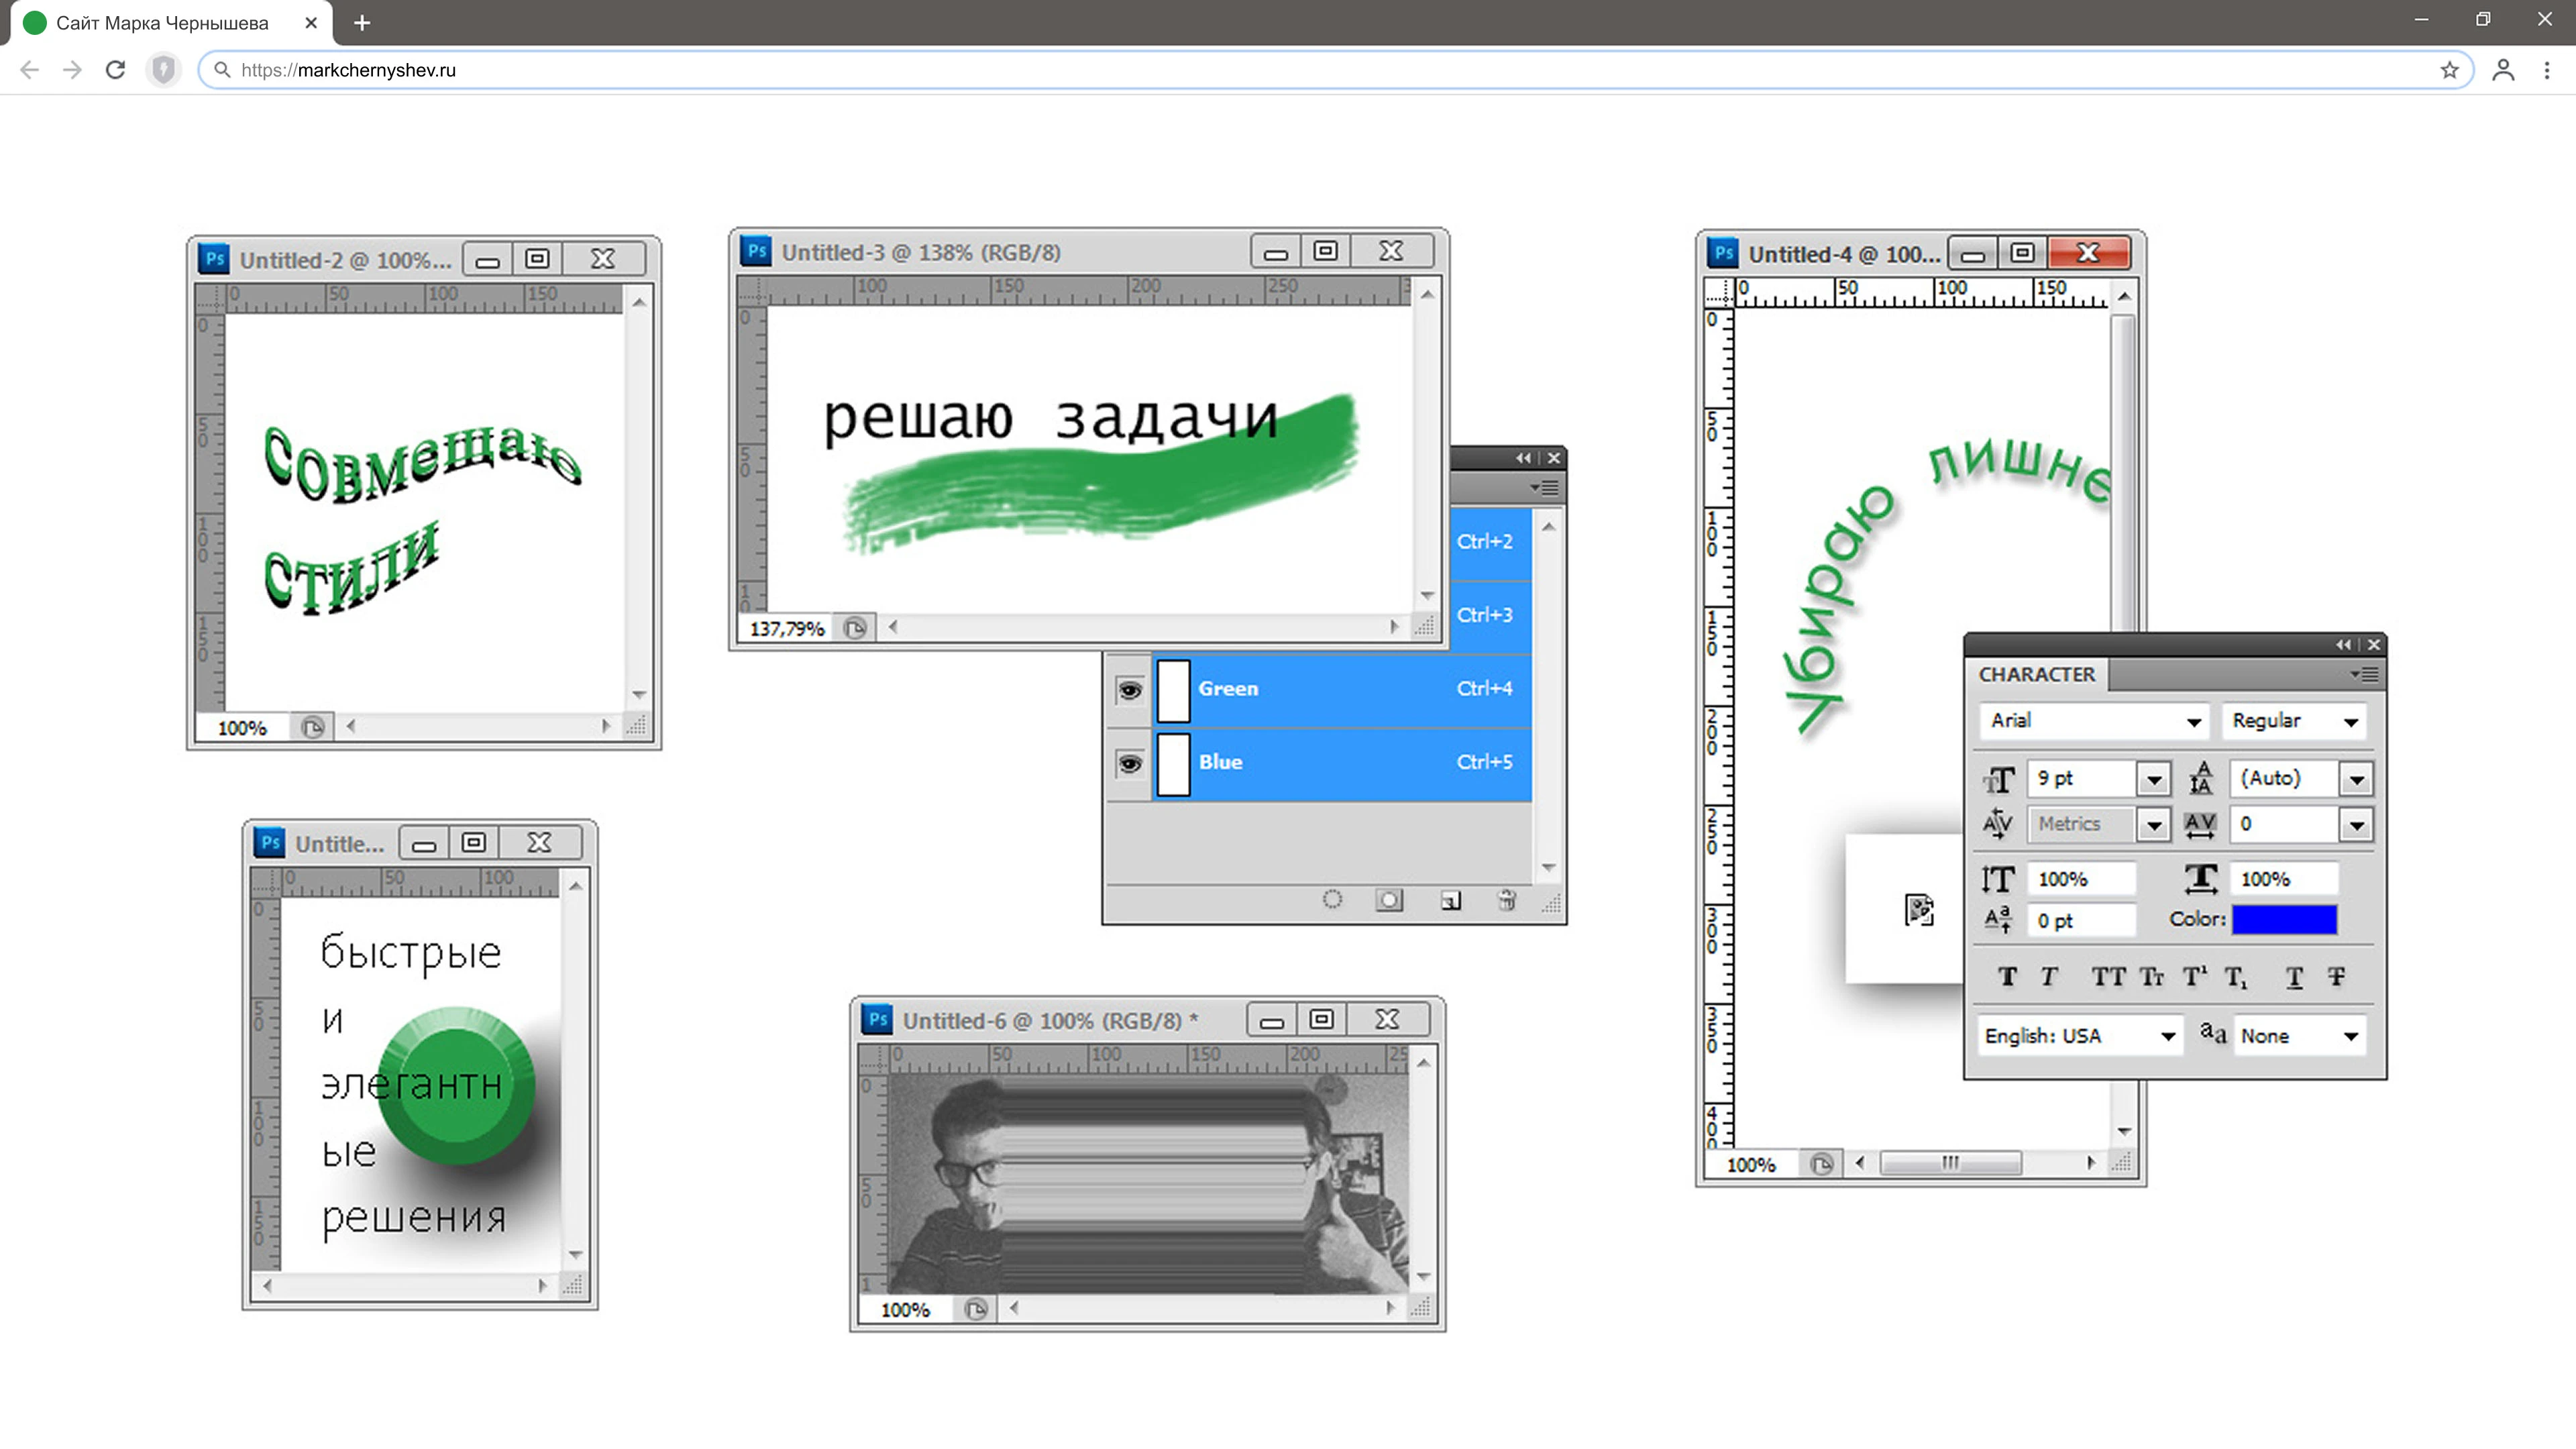Click the font size icon in Character panel
Screen dimensions: 2576x1449
(1999, 779)
